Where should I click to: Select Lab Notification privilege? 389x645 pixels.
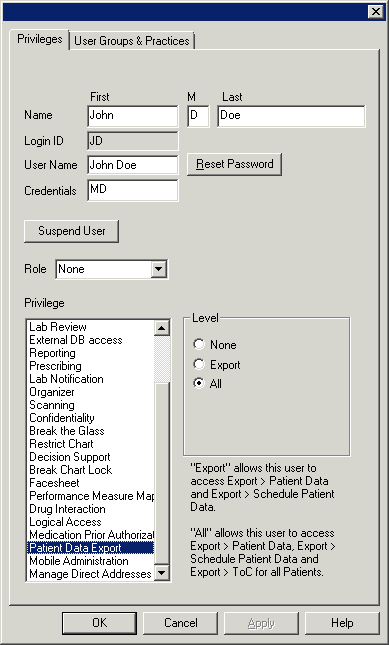[90, 379]
